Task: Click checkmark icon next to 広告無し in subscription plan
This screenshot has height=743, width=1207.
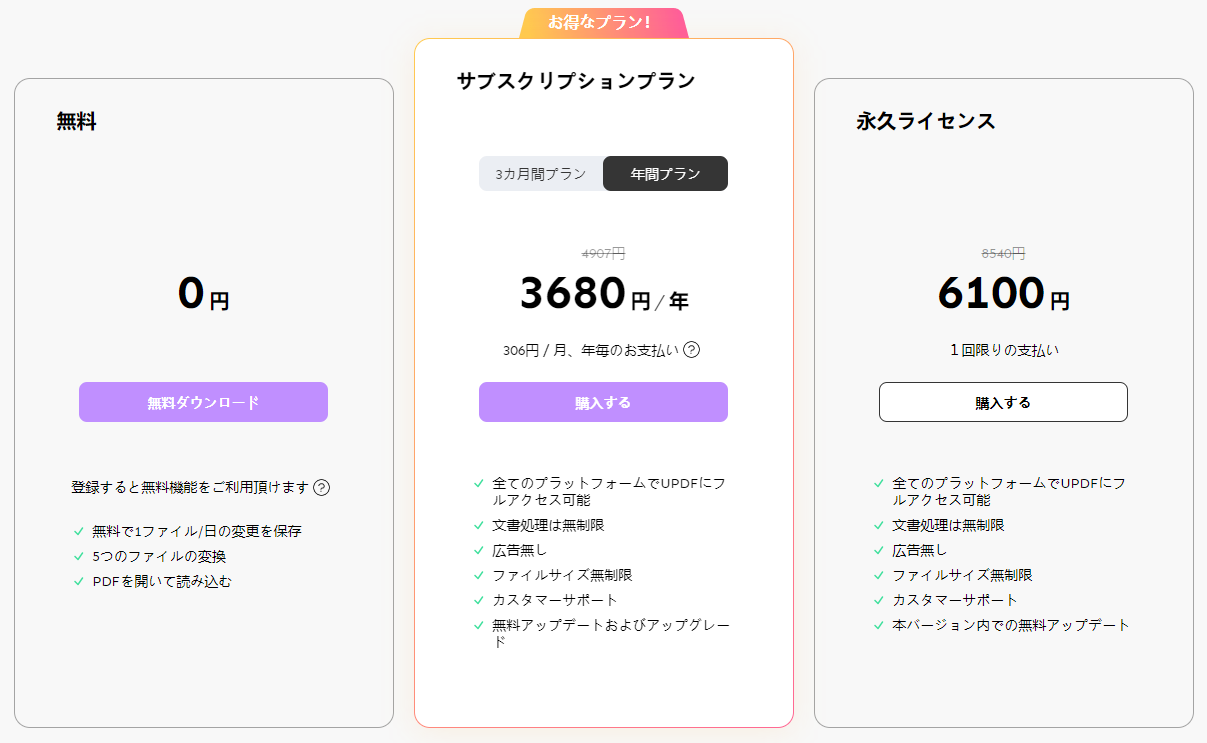Action: [x=479, y=550]
